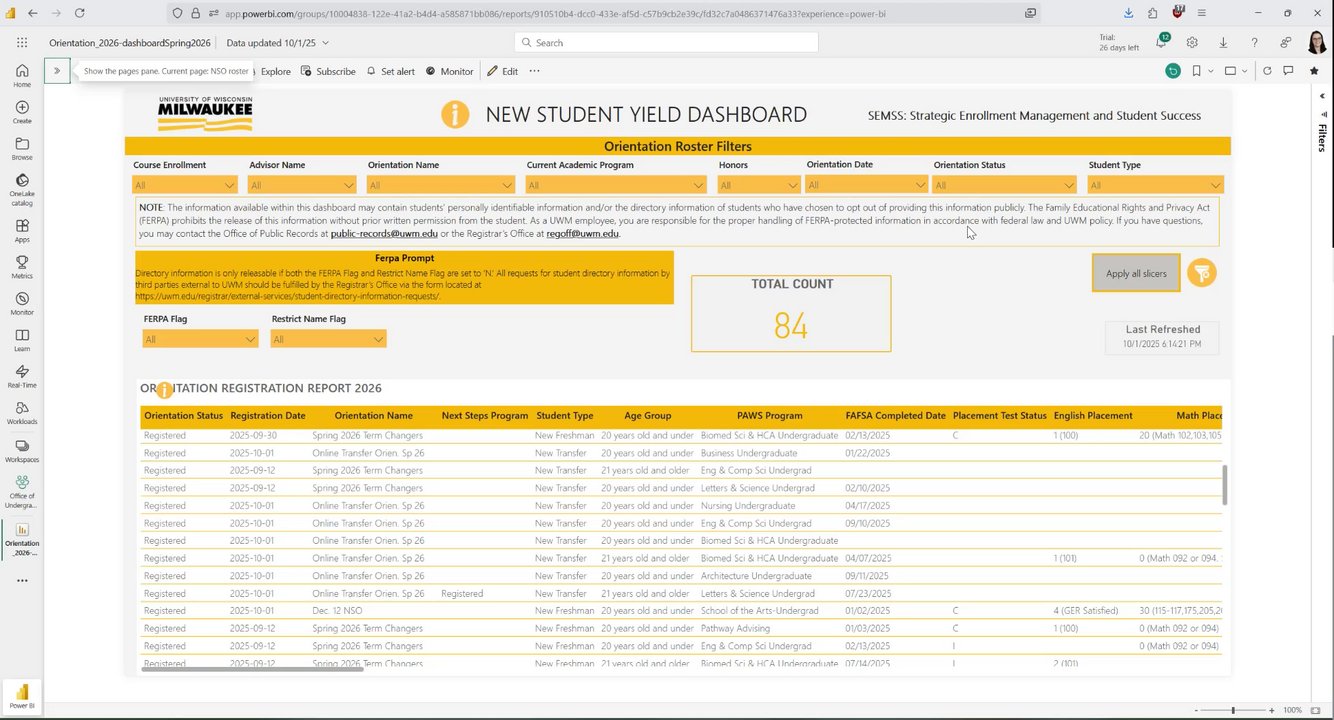Click the zoom slider handle

1232,710
